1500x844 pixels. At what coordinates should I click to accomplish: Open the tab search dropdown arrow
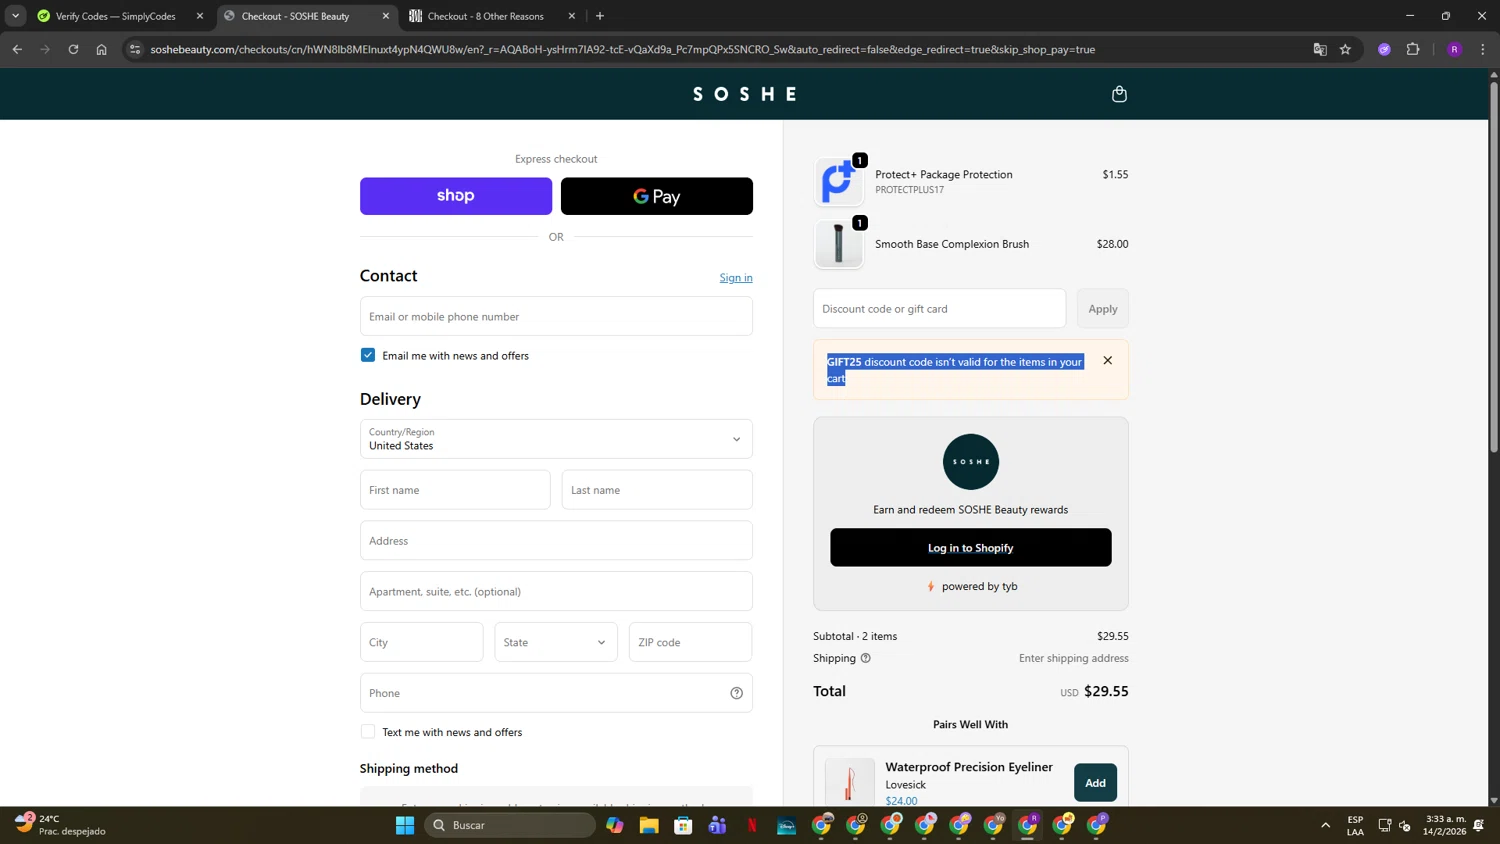point(15,16)
